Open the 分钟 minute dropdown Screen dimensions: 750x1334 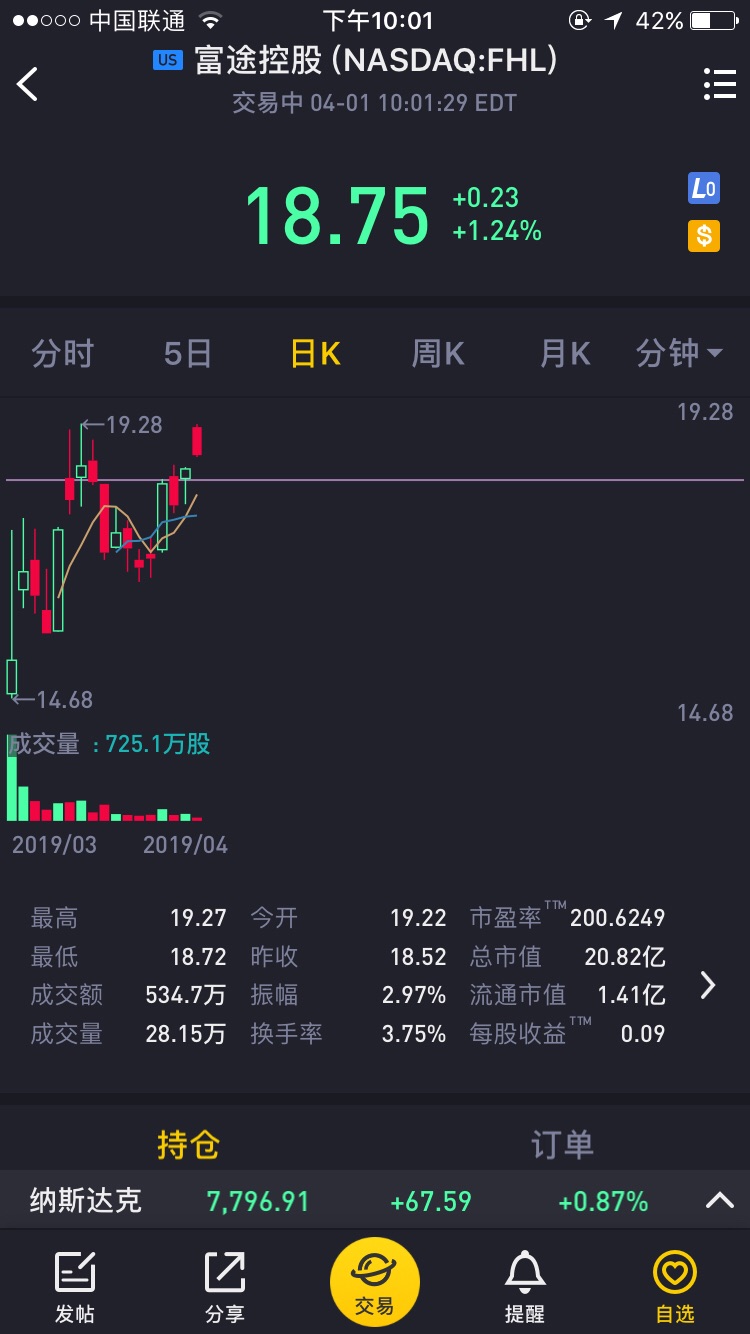[x=680, y=353]
